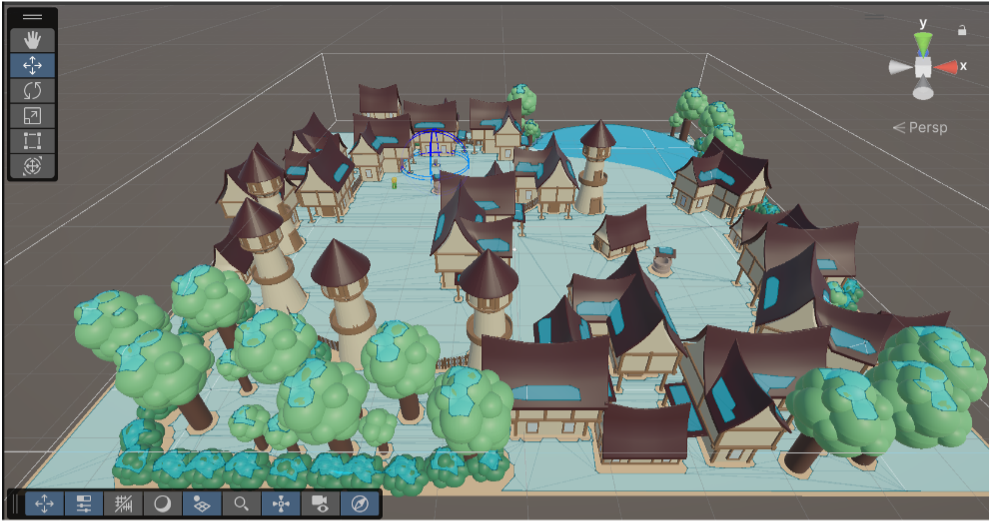Toggle grid snapping in bottom toolbar
Screen dimensions: 990x525
tap(123, 504)
